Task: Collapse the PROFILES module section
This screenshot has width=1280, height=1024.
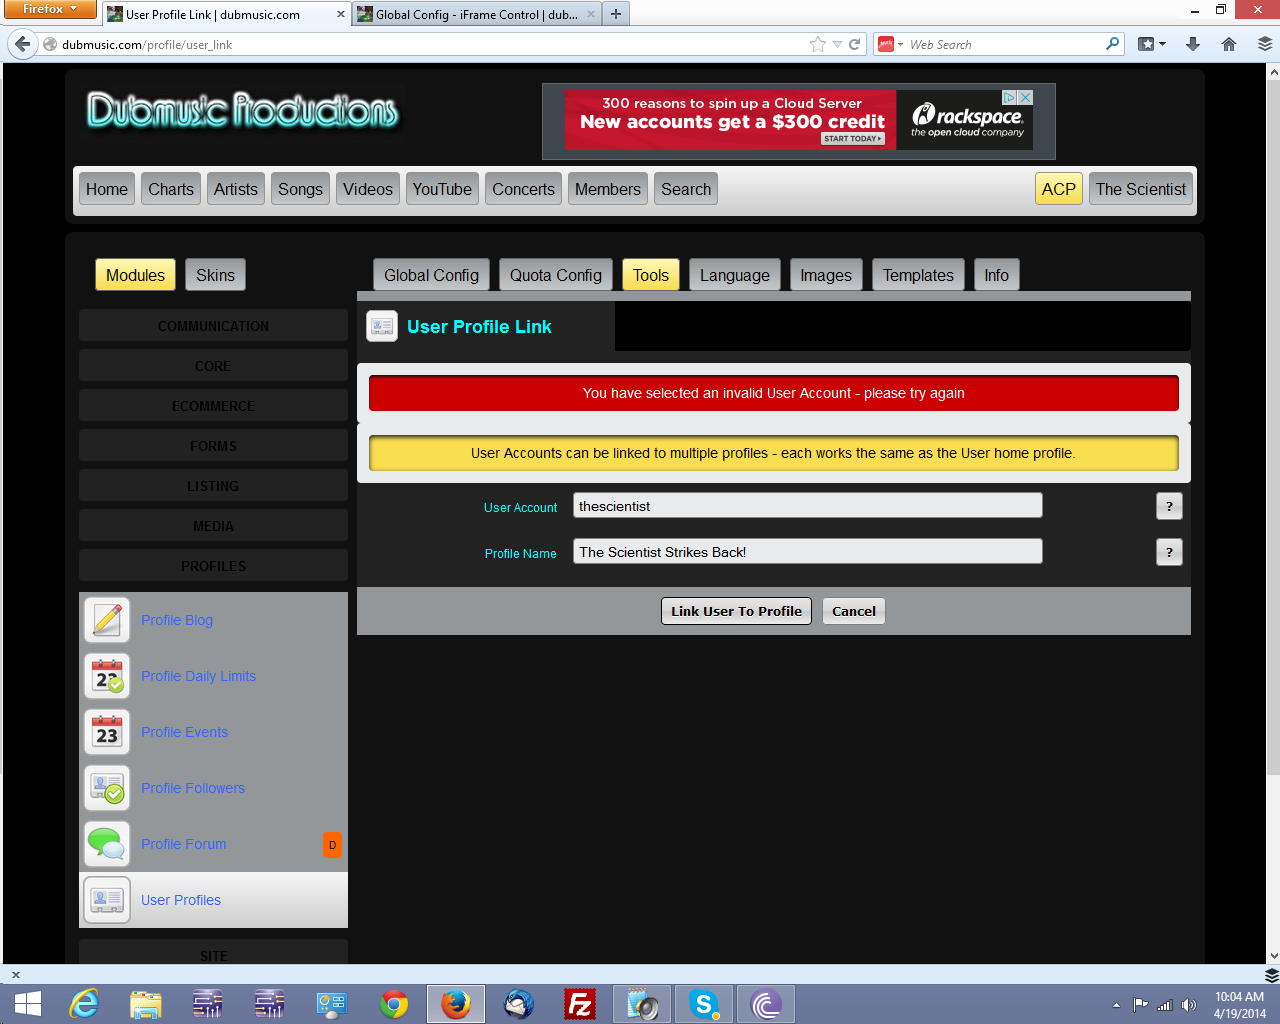Action: [x=213, y=566]
